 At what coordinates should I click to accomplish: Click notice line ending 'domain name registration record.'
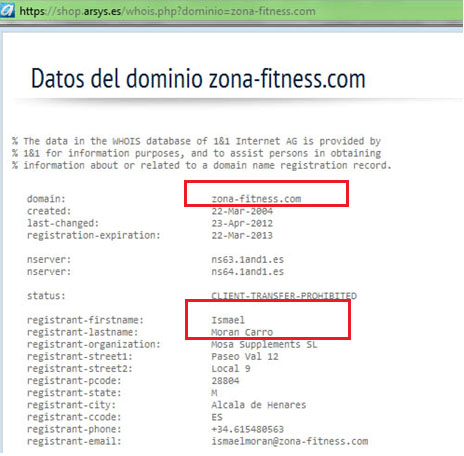click(202, 165)
